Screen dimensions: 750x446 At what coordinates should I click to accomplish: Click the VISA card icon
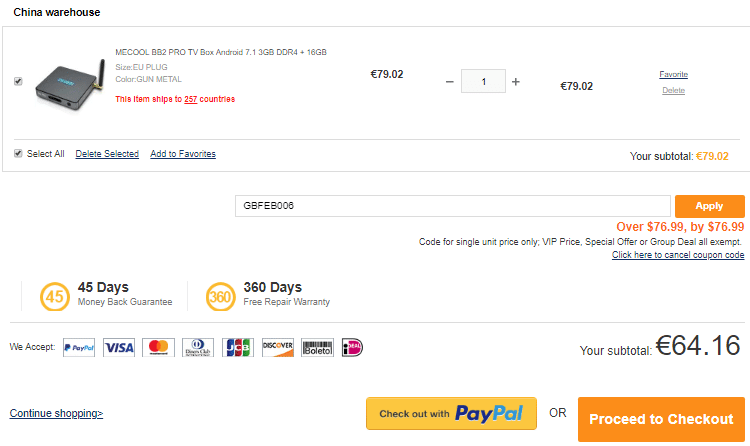[119, 348]
